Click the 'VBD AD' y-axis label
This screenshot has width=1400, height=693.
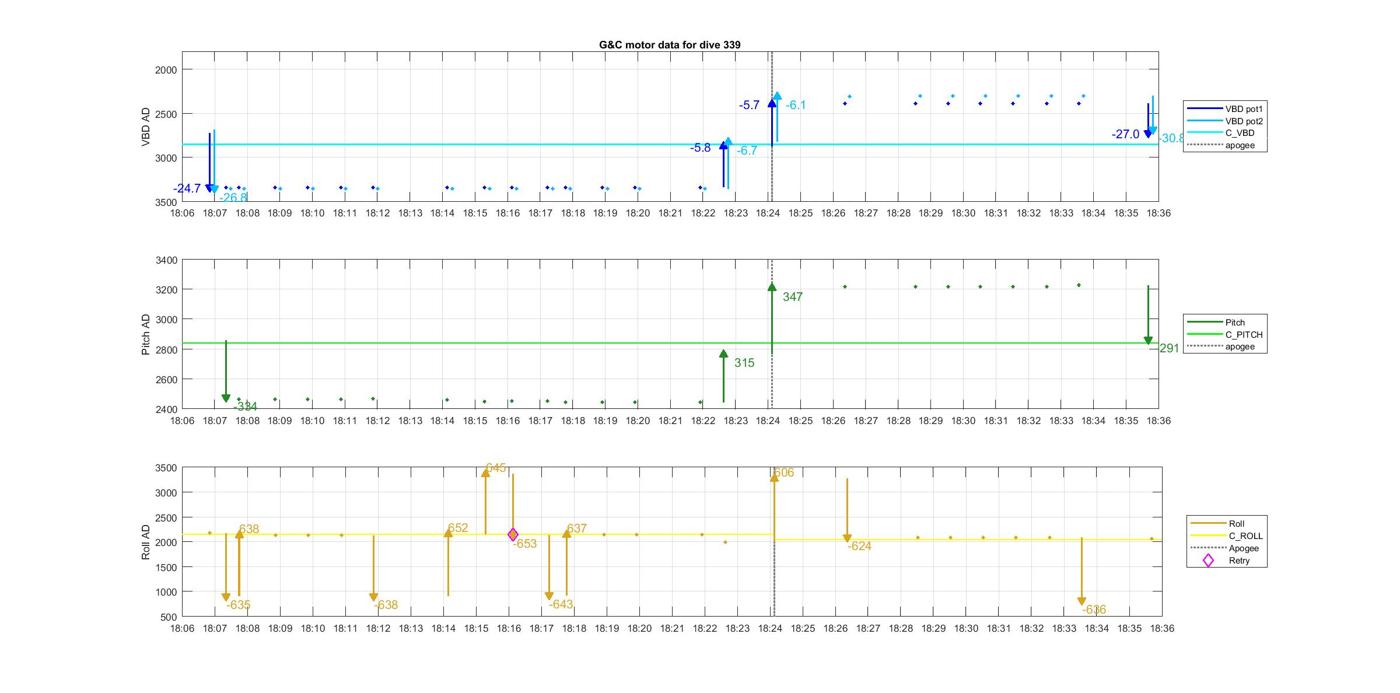click(x=146, y=127)
